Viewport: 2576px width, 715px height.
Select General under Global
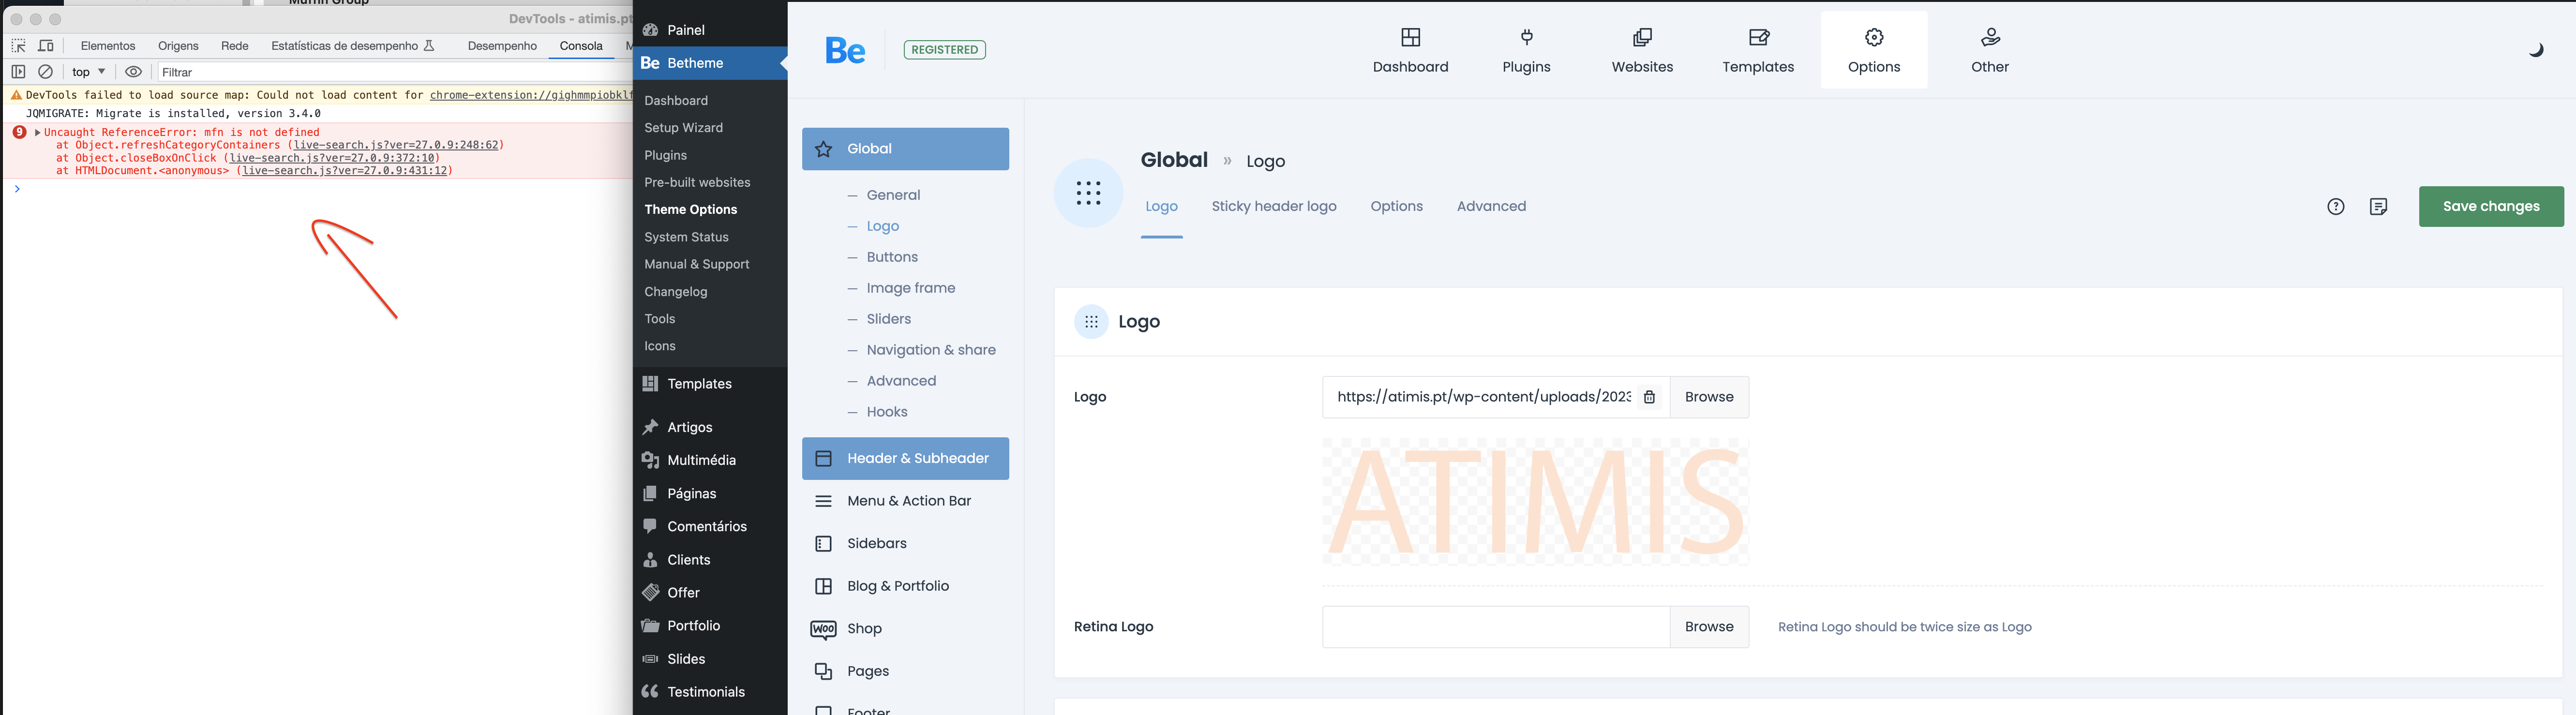tap(893, 195)
